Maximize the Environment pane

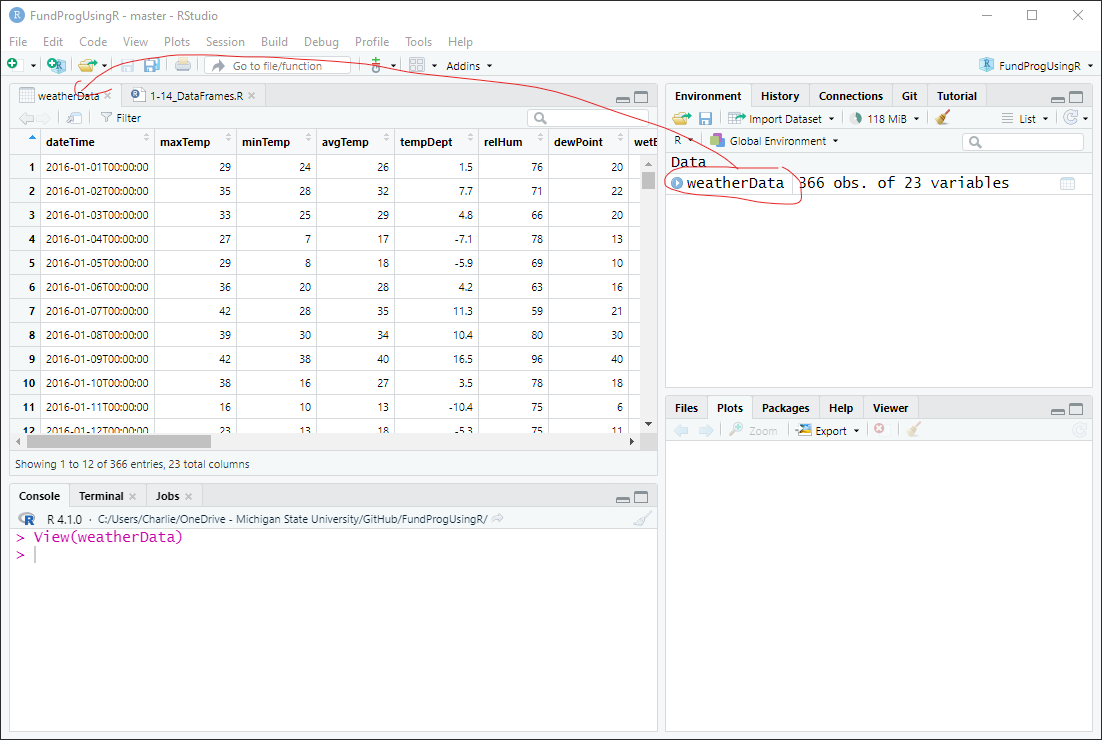coord(1076,97)
